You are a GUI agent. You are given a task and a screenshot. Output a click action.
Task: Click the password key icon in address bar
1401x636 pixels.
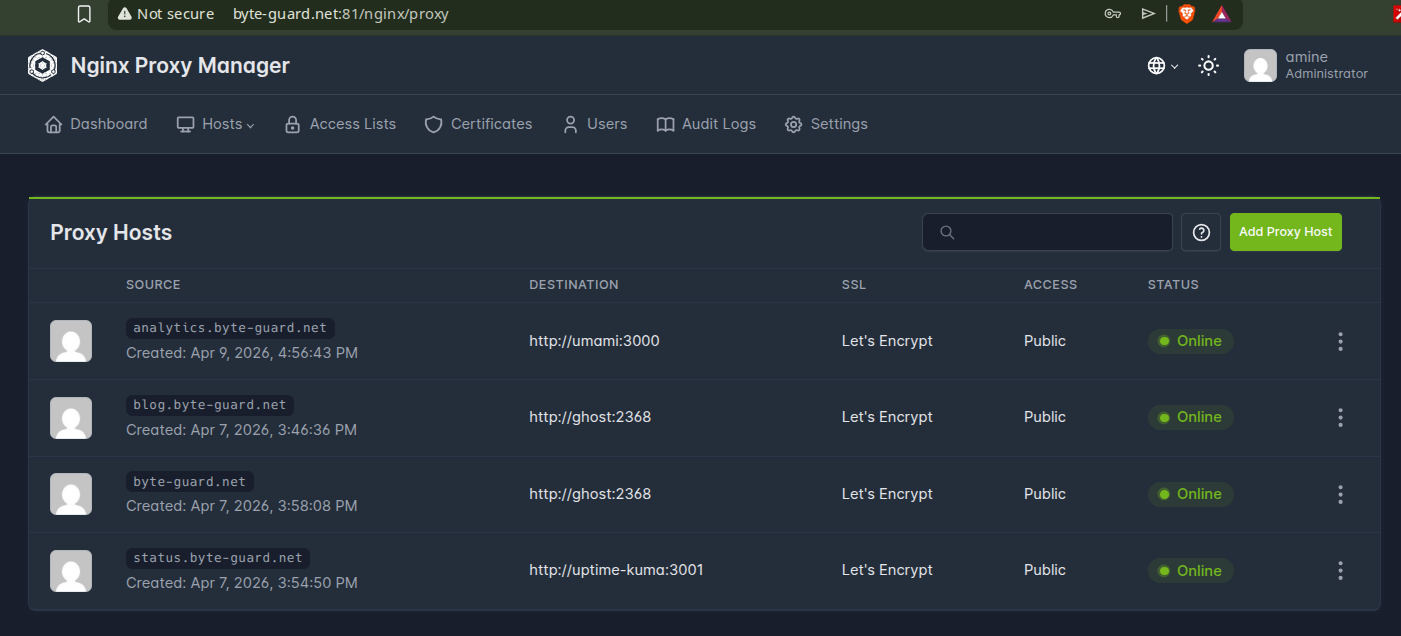tap(1112, 14)
